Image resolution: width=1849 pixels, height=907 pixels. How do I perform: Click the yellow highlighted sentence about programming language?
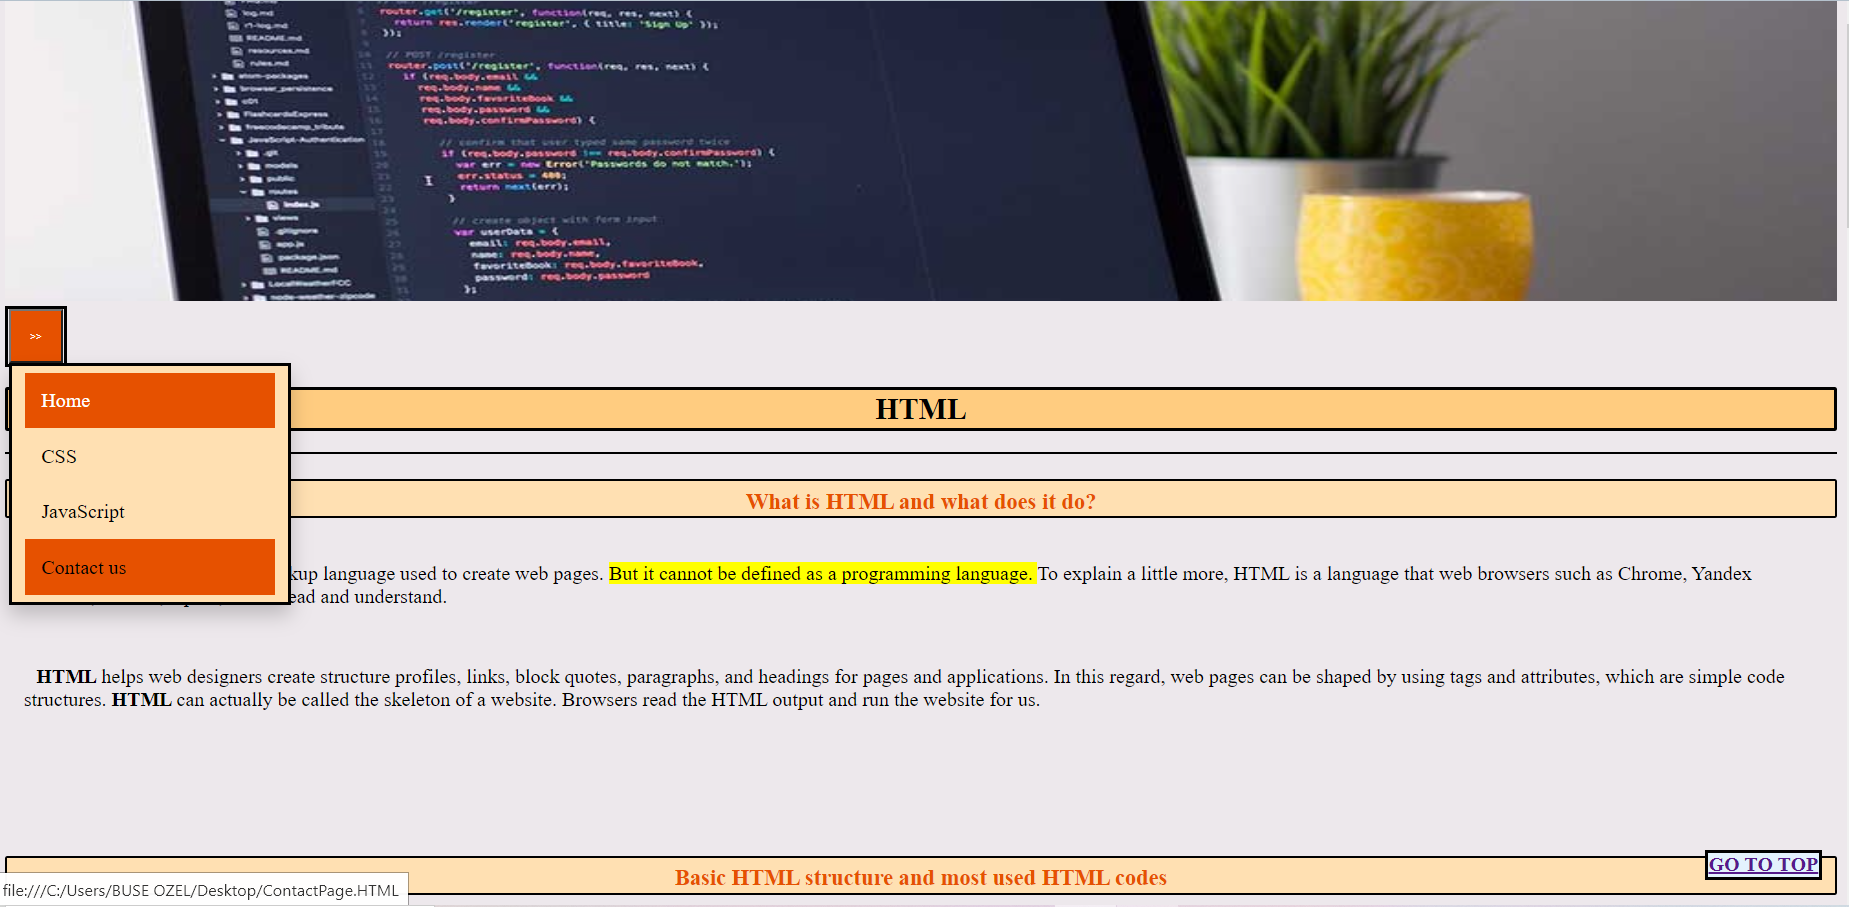[822, 573]
